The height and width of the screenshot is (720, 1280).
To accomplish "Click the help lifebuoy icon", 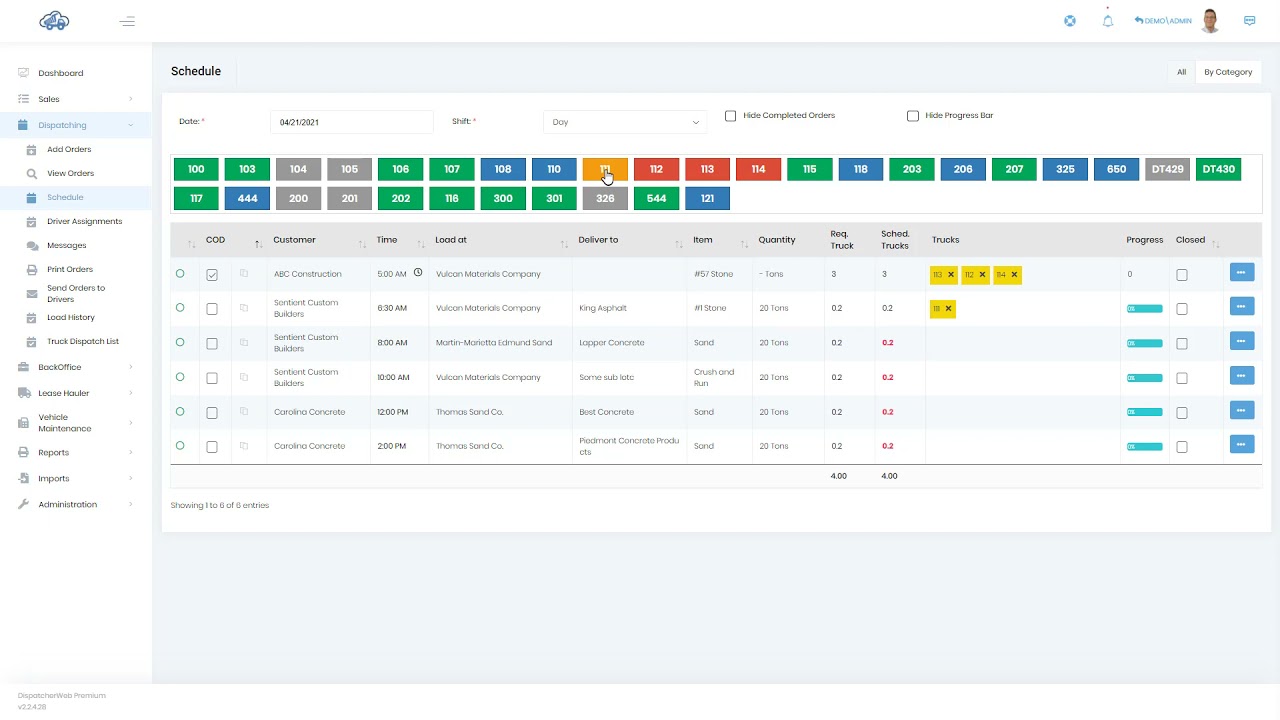I will pos(1070,21).
